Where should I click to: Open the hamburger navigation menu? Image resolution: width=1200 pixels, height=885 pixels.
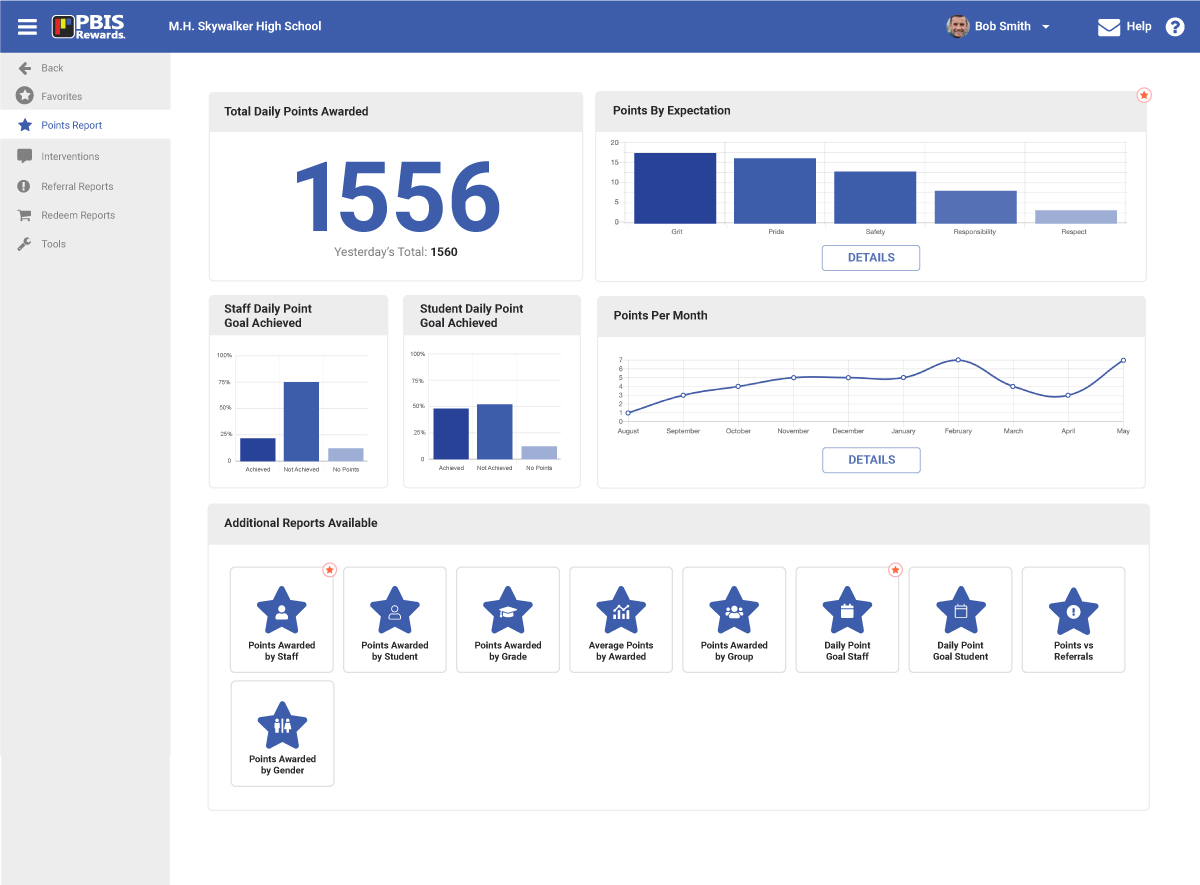pos(27,27)
